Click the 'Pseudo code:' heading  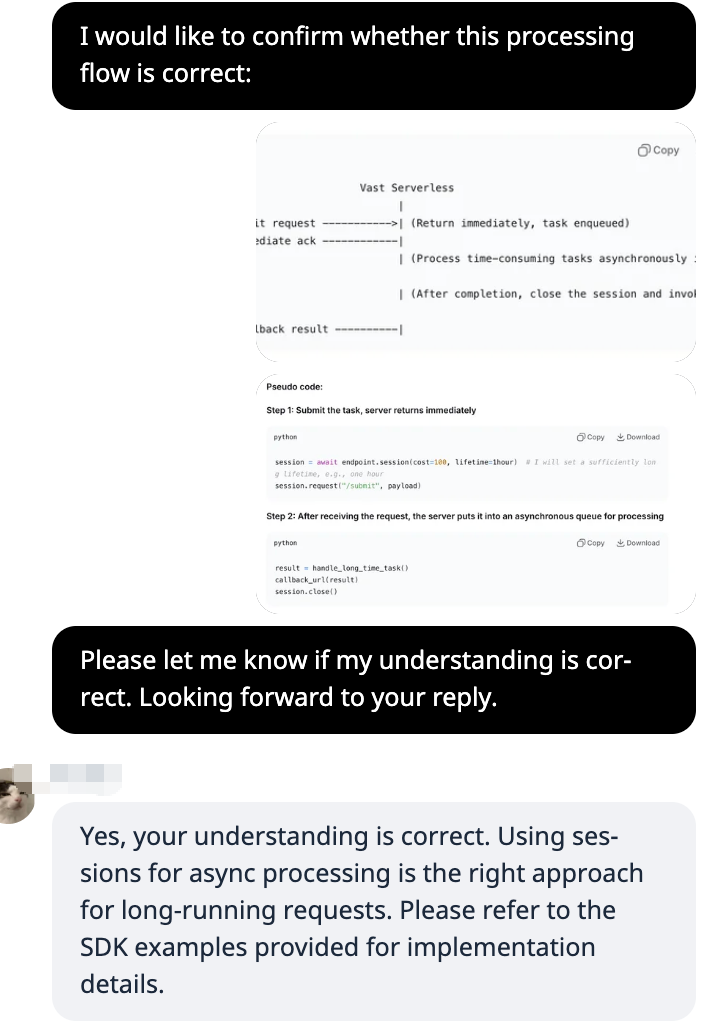click(x=294, y=387)
